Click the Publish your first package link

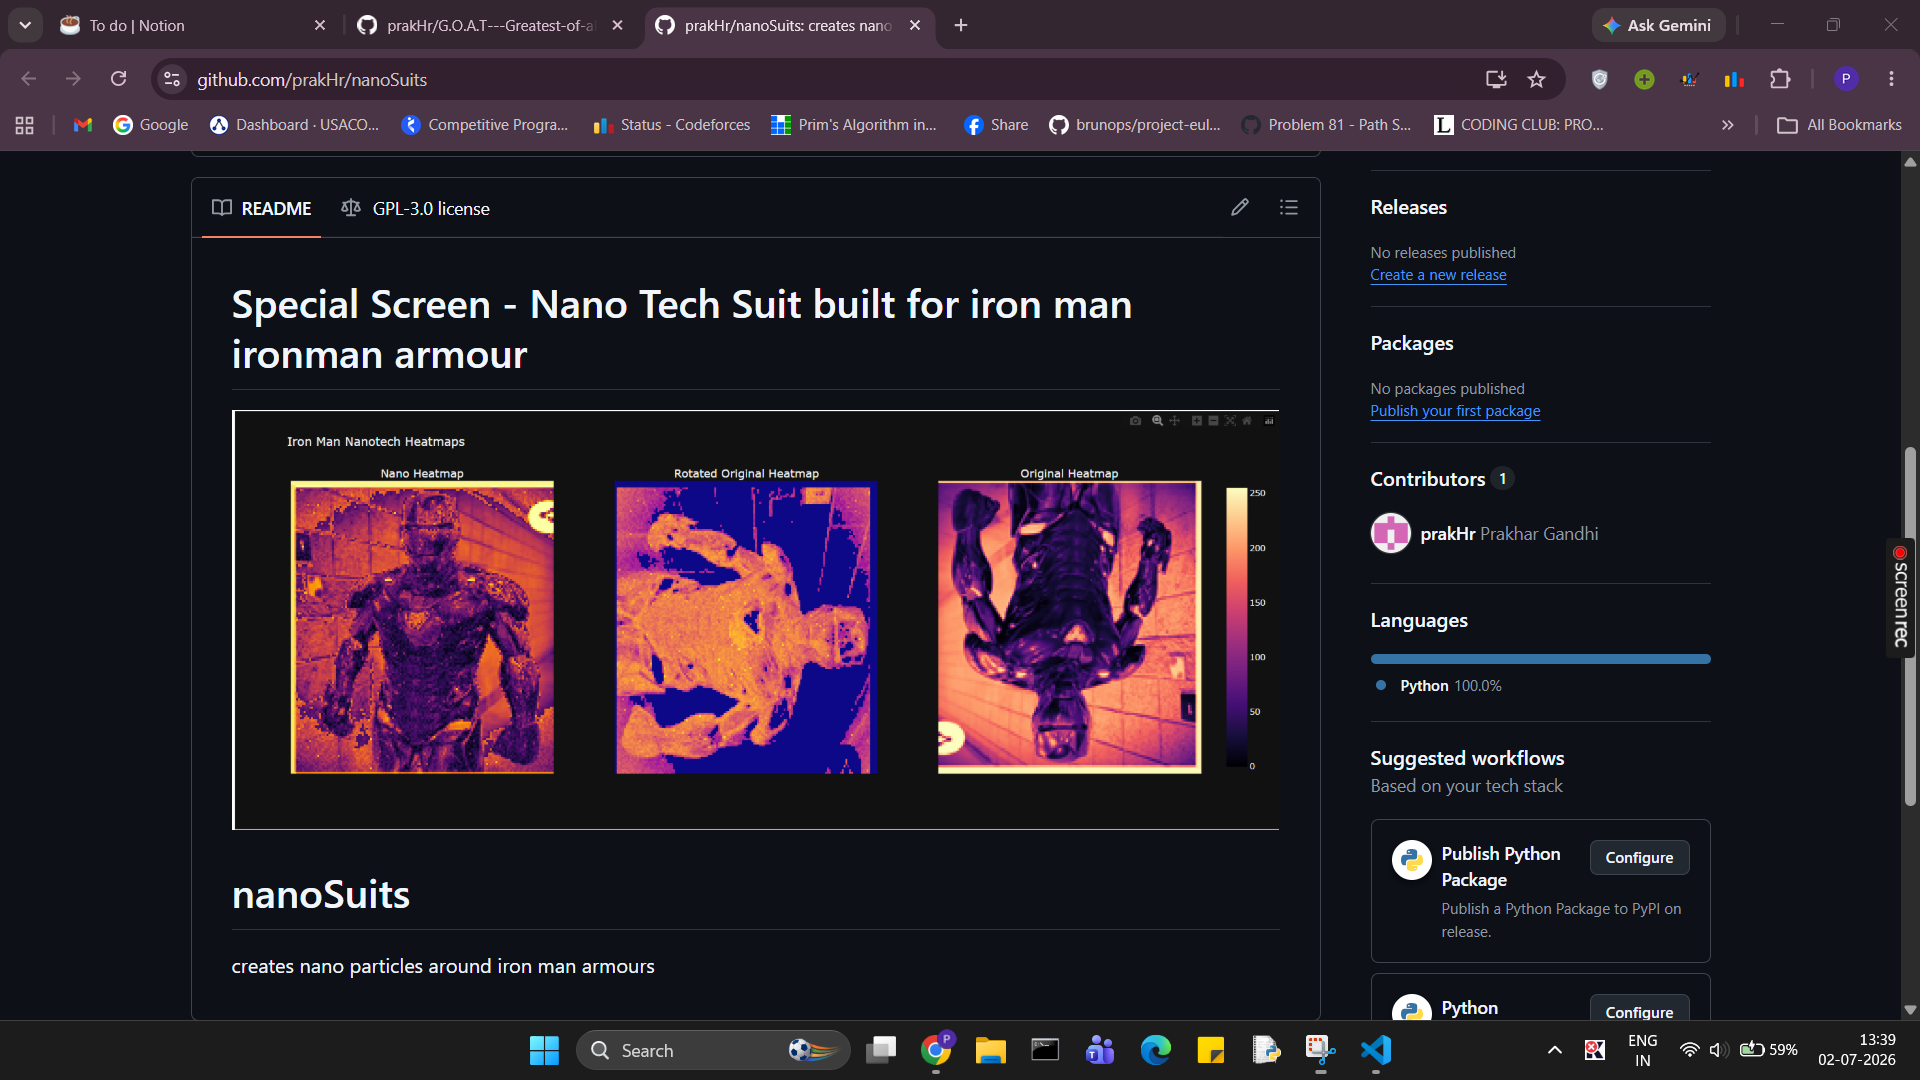[1455, 411]
